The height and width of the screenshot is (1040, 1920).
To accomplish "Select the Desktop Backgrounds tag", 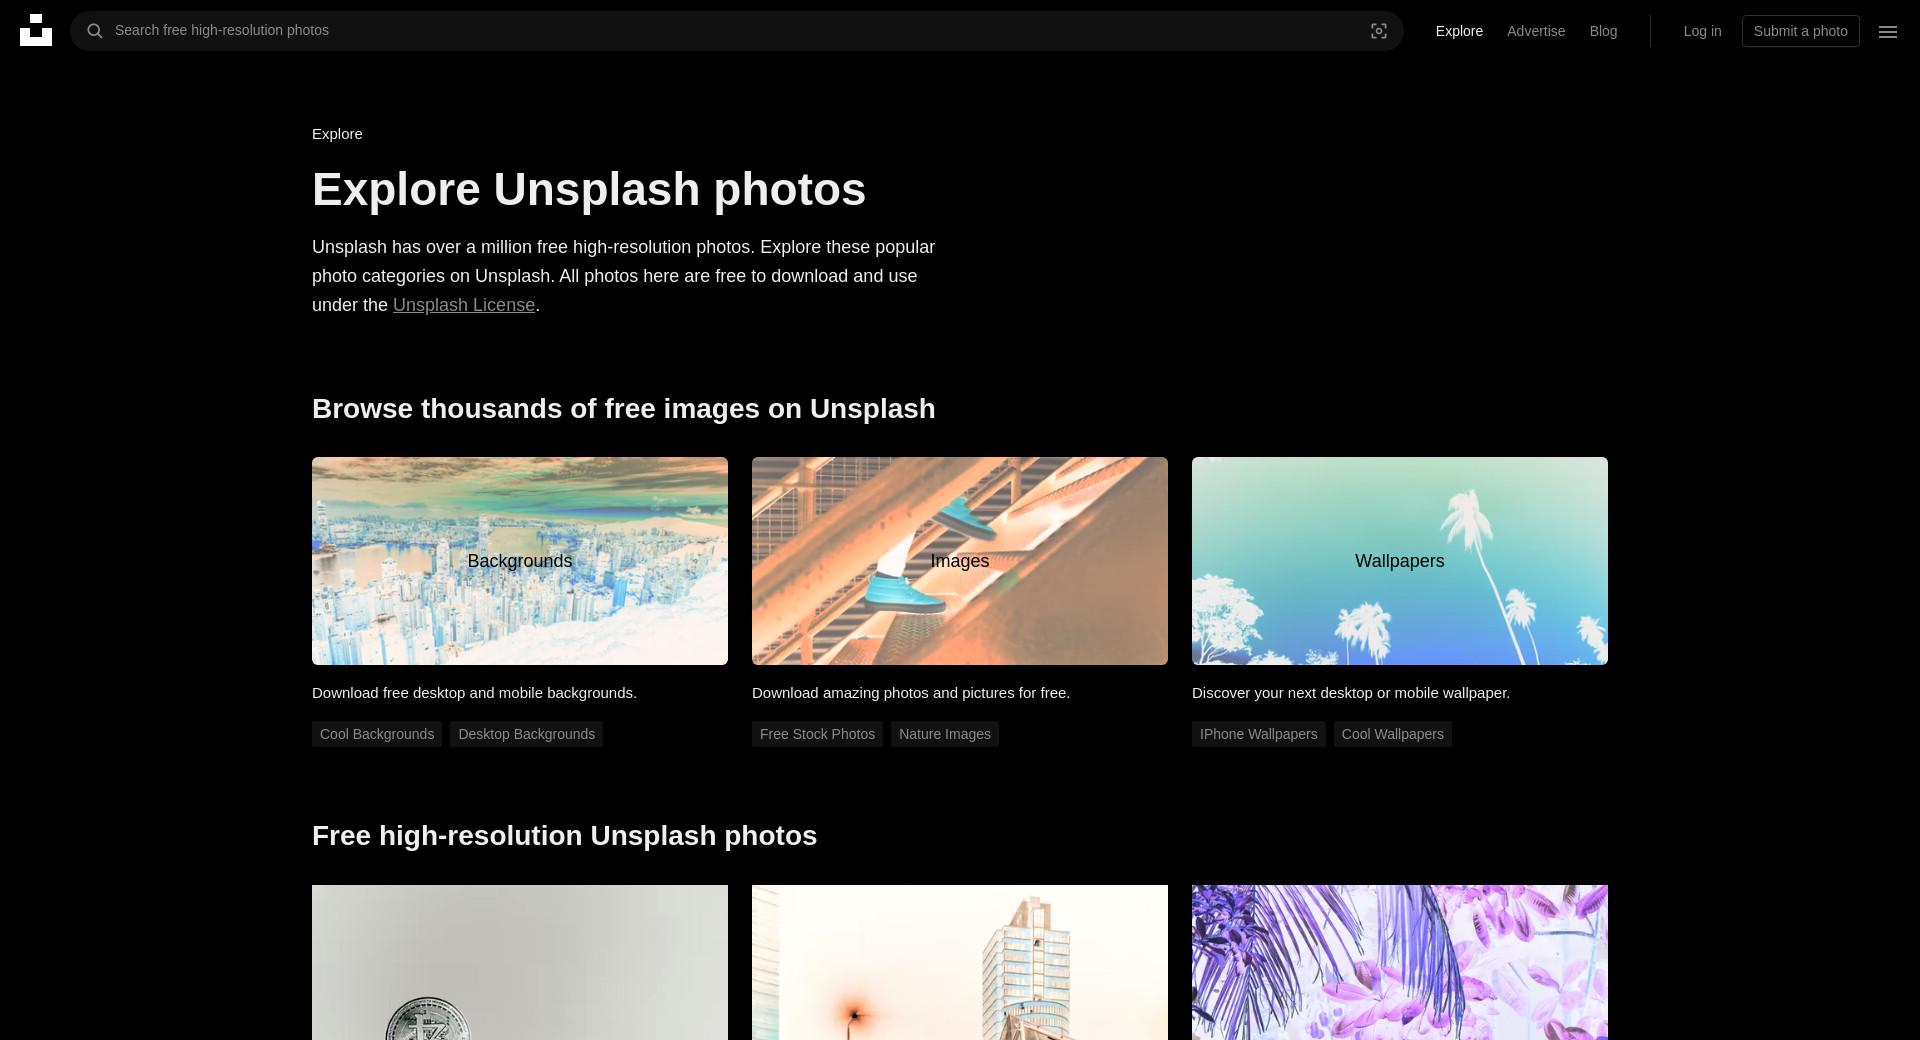I will click(x=526, y=734).
